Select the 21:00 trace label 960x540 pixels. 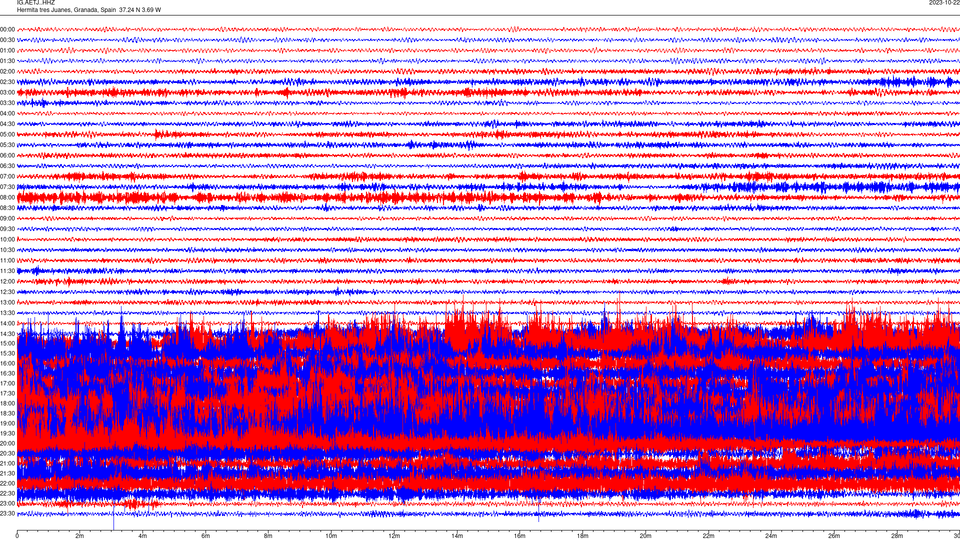coord(8,463)
